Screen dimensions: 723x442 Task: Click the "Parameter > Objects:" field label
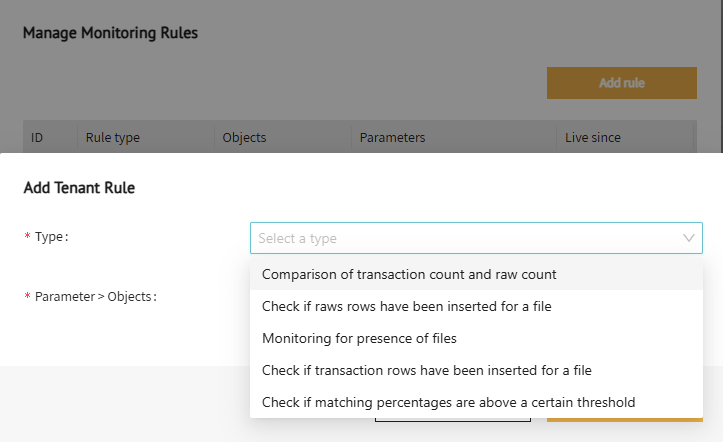coord(95,297)
